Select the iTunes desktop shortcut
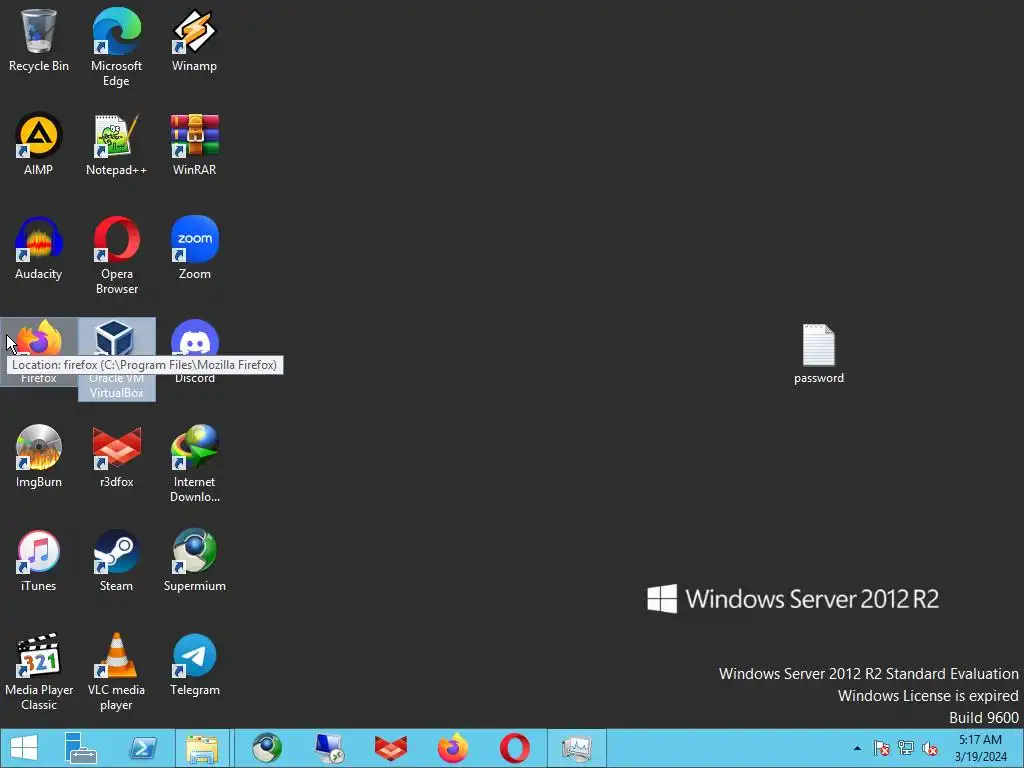Image resolution: width=1024 pixels, height=768 pixels. click(39, 560)
